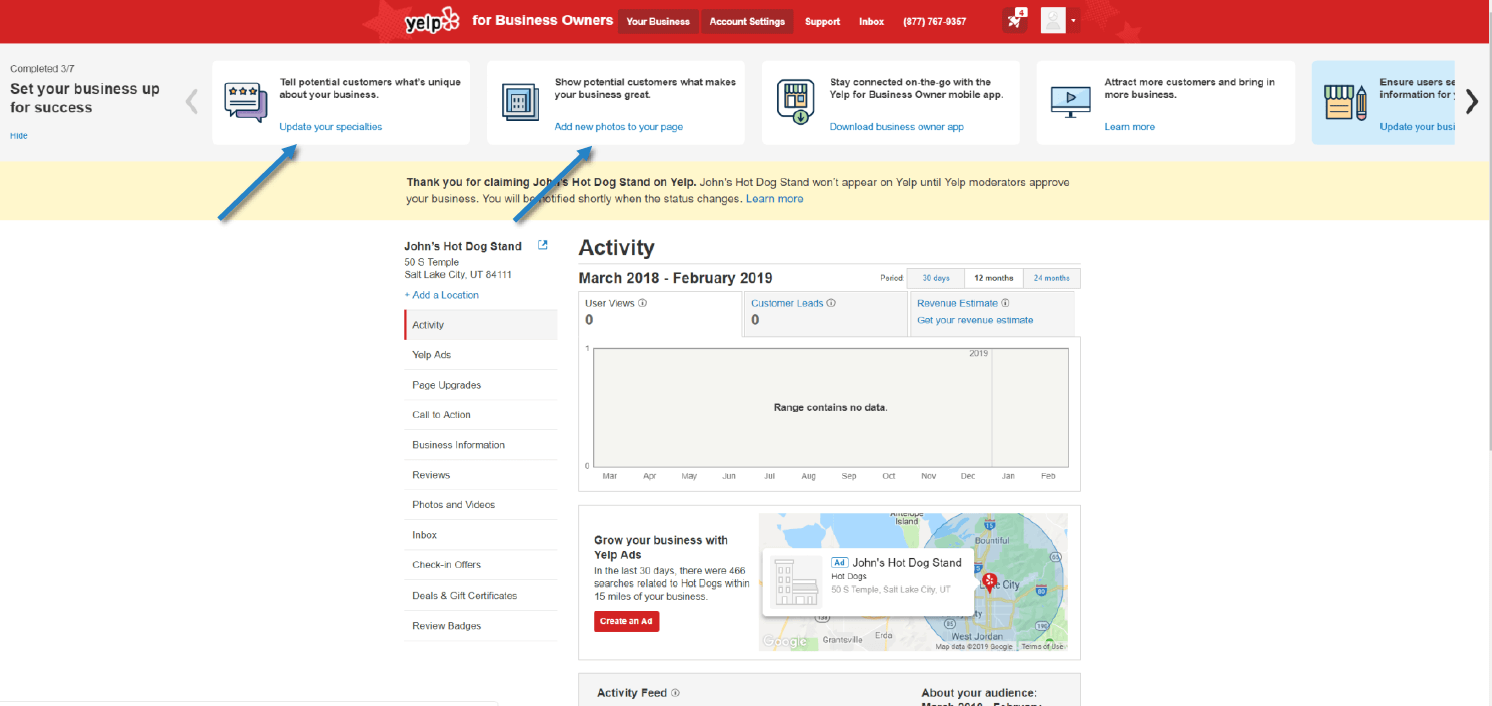Click the info icon next to User Views
Image resolution: width=1492 pixels, height=706 pixels.
(642, 303)
